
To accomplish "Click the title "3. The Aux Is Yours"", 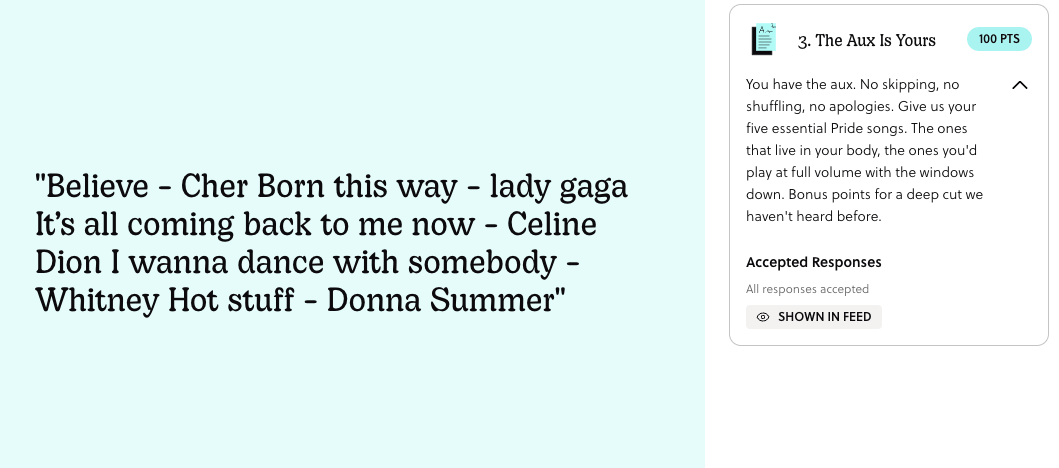I will 867,41.
